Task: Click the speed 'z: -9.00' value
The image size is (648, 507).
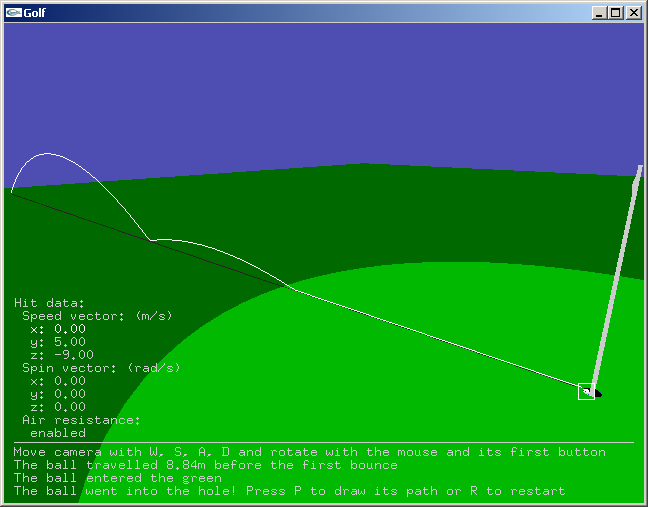Action: (62, 355)
